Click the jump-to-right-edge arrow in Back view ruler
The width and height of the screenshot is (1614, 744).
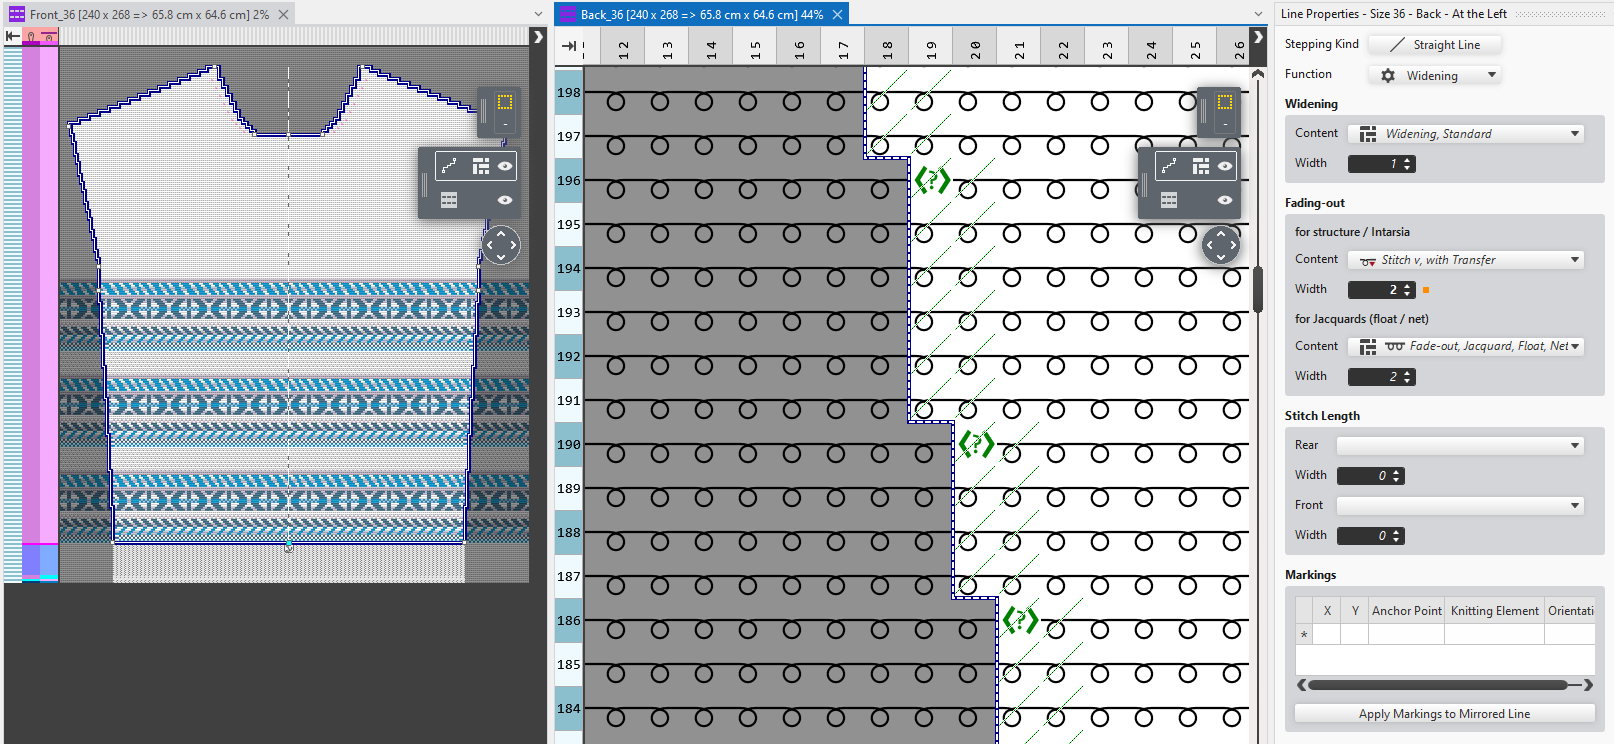point(569,46)
